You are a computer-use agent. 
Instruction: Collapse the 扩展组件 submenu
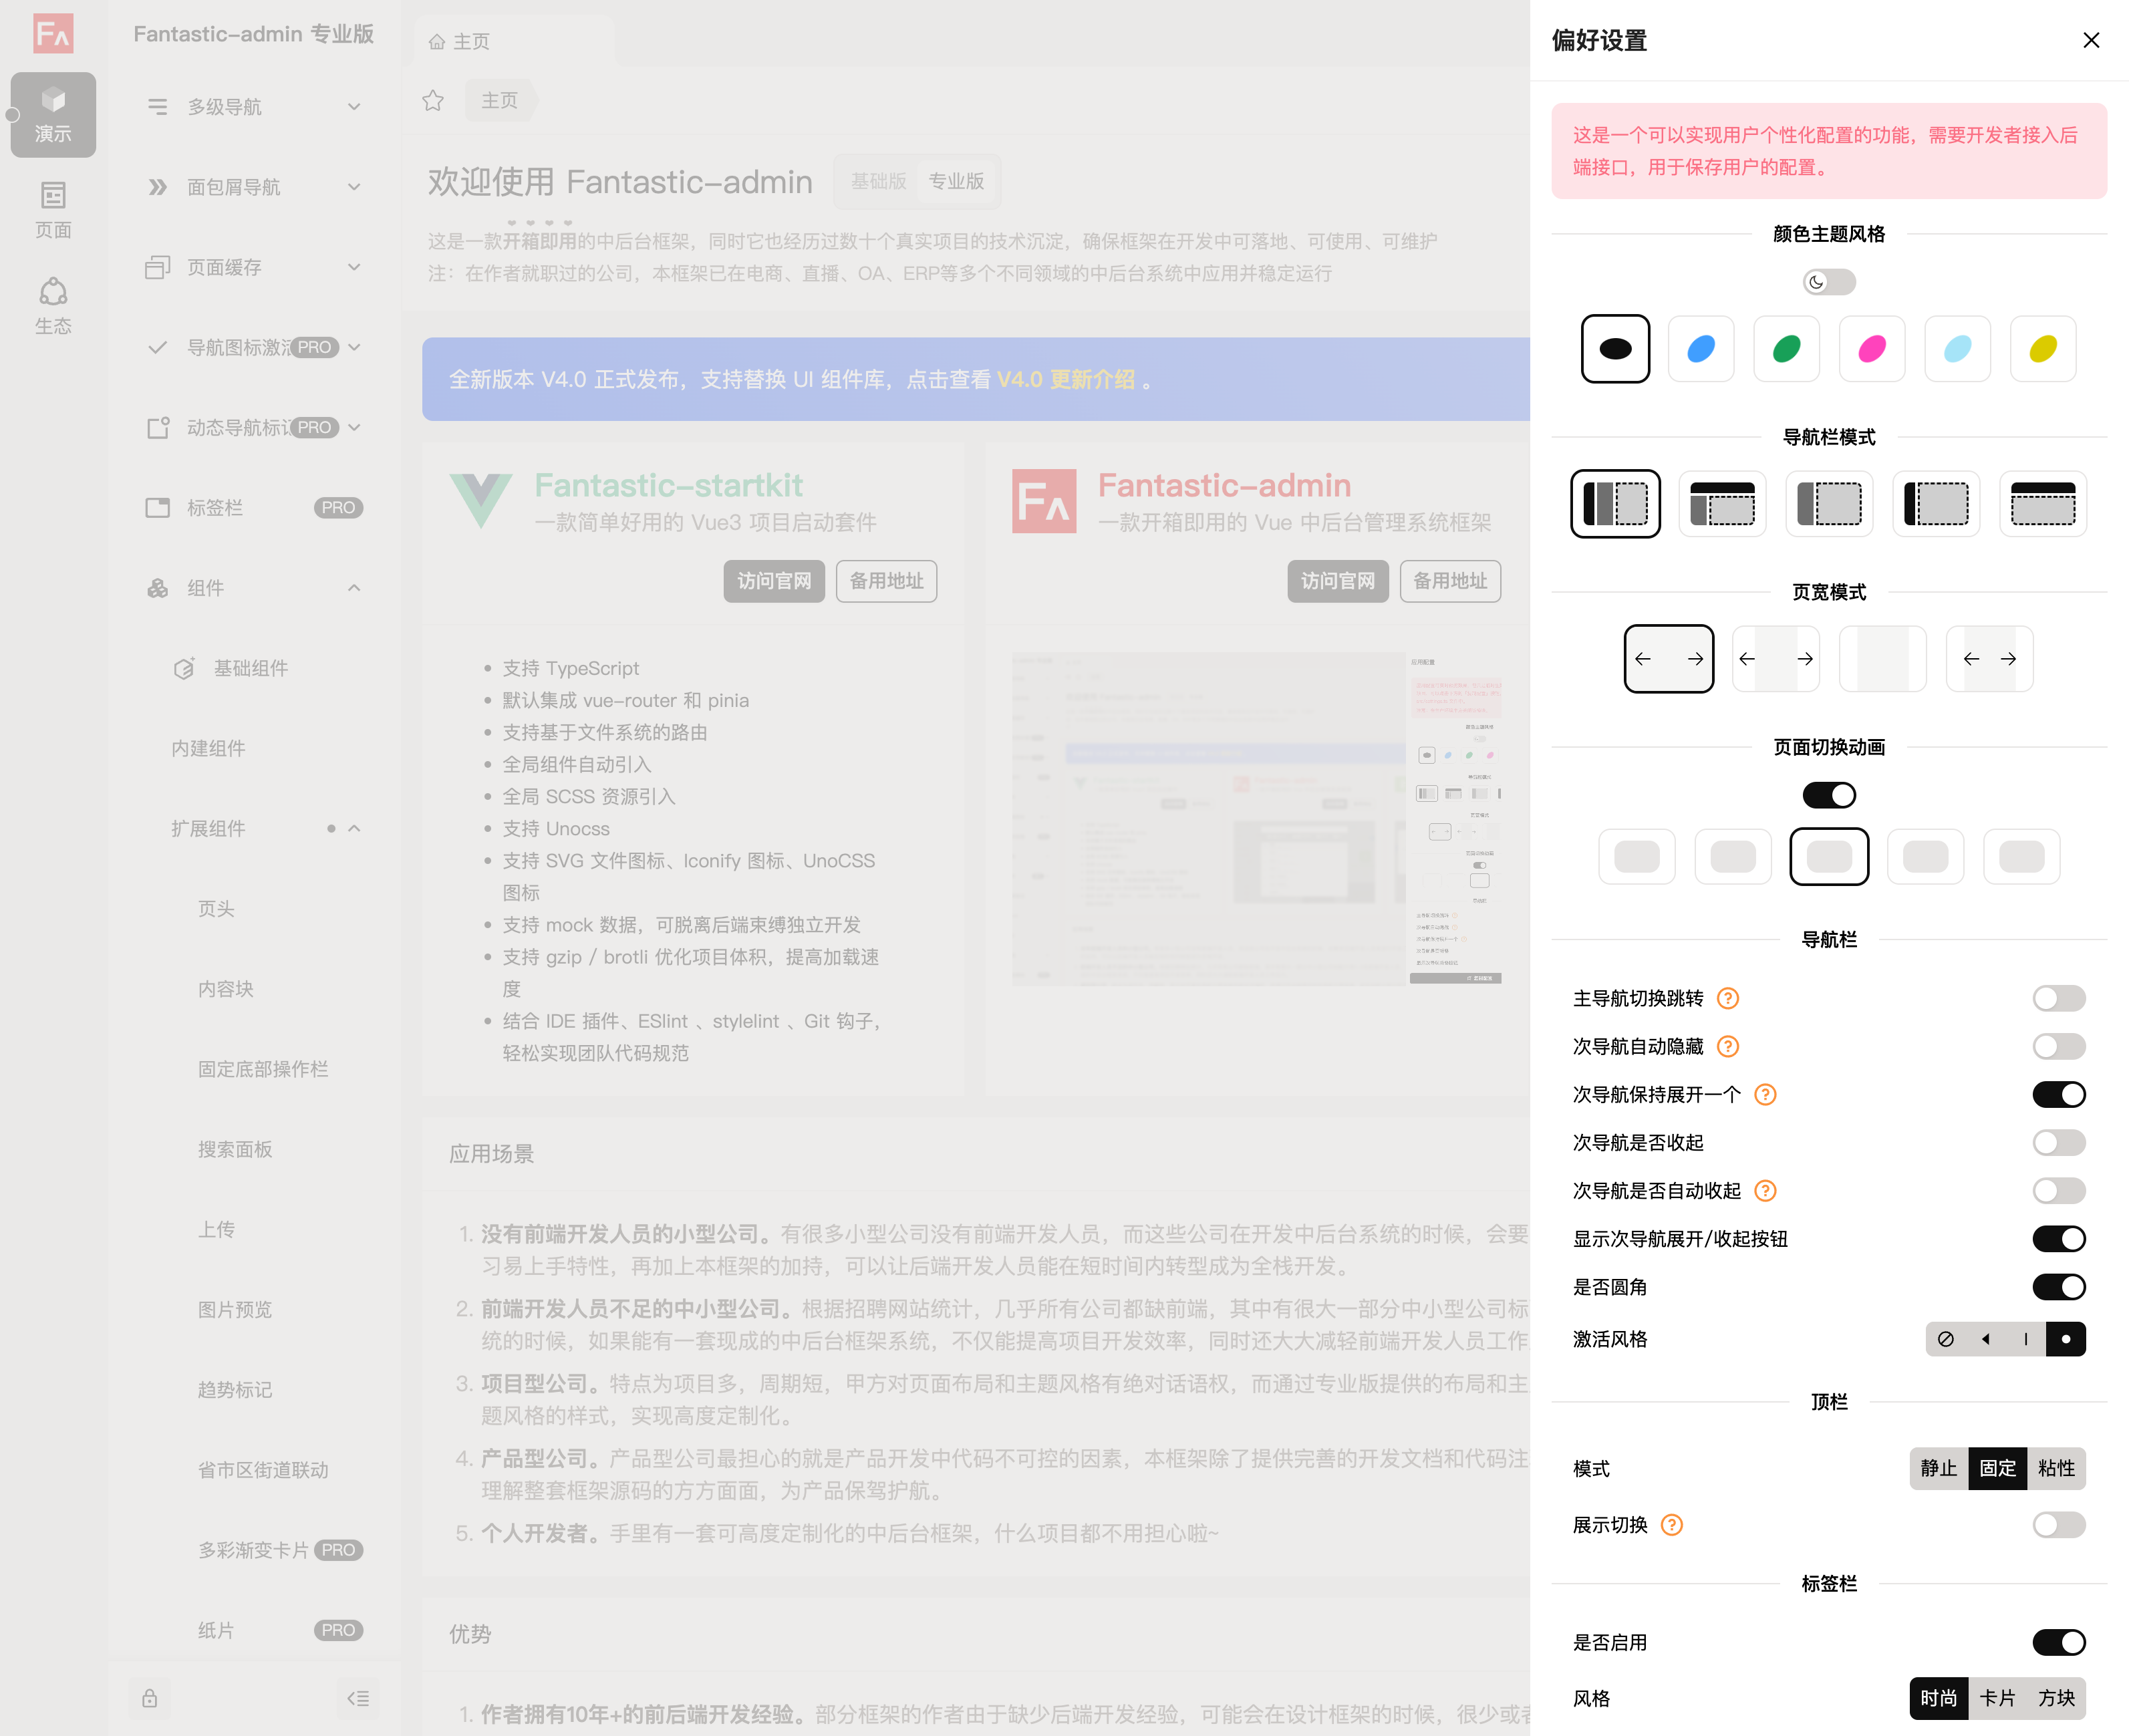(x=255, y=828)
